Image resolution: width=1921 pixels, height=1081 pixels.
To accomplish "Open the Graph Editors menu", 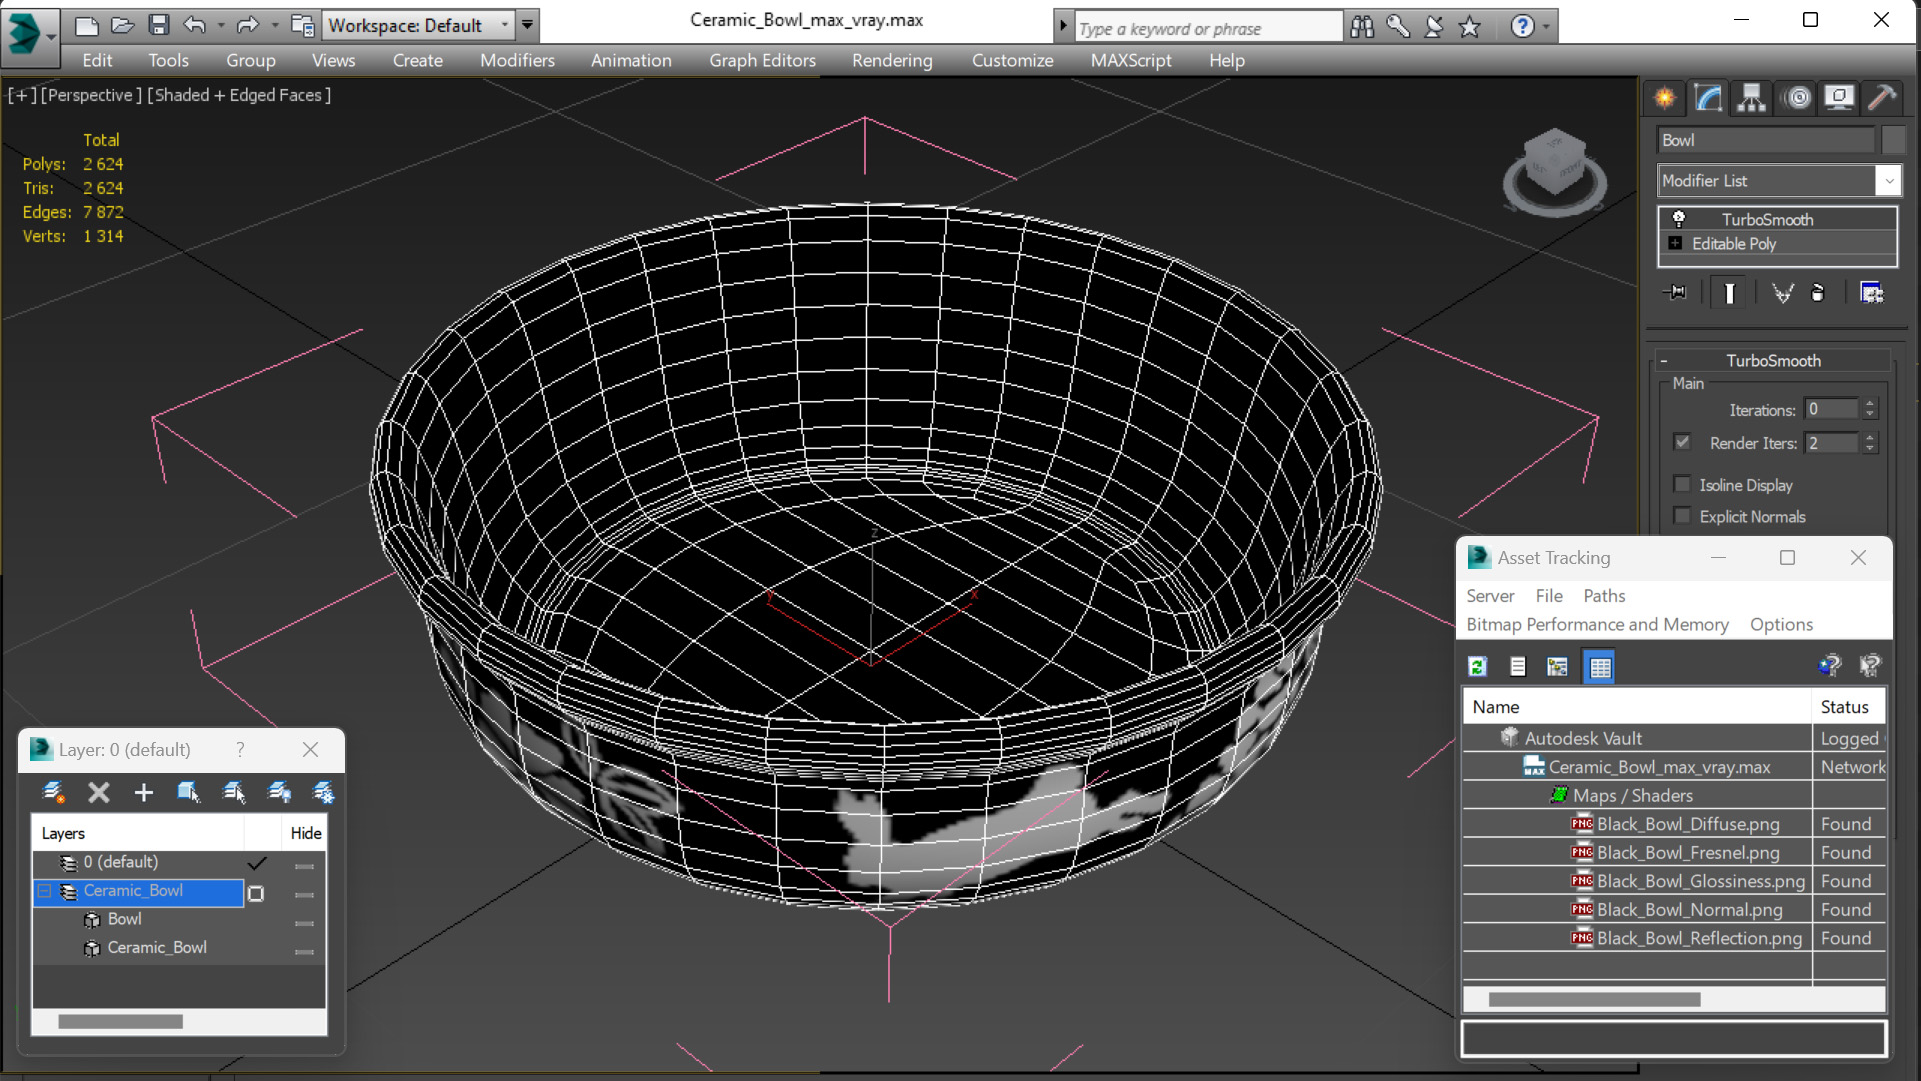I will 762,60.
